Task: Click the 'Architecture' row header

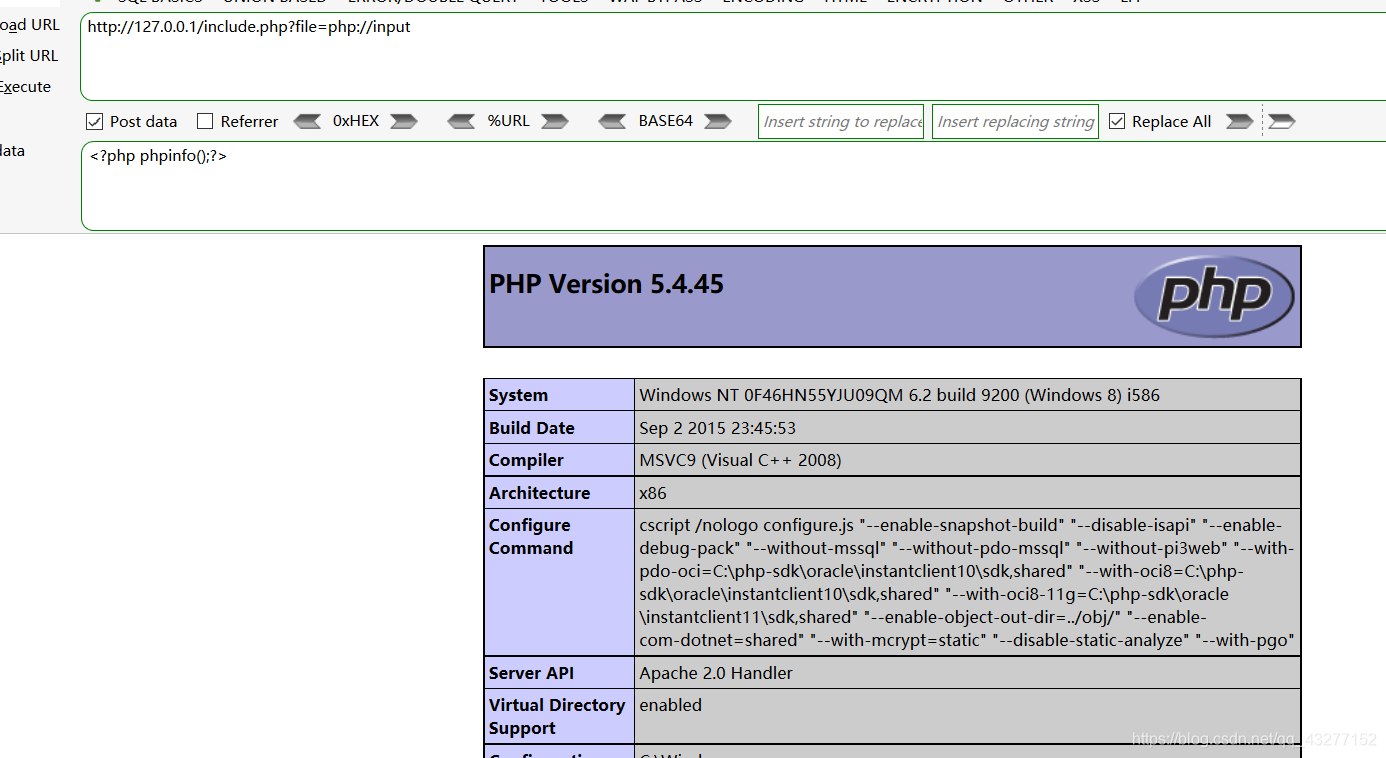Action: 559,493
